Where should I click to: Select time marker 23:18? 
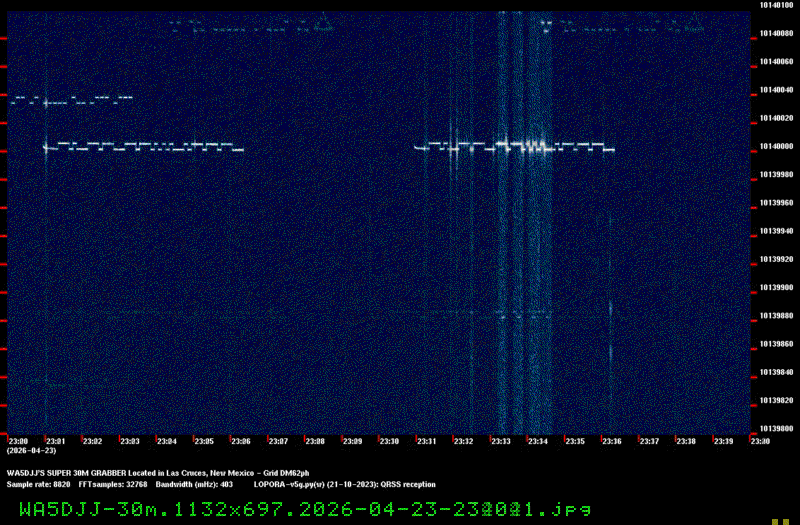click(686, 441)
